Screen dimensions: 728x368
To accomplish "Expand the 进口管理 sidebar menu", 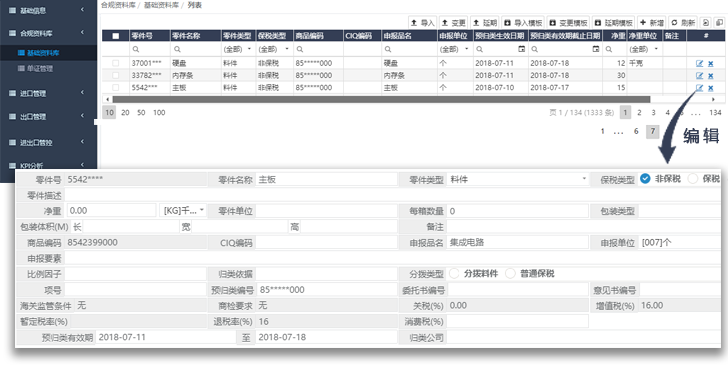I will [49, 93].
